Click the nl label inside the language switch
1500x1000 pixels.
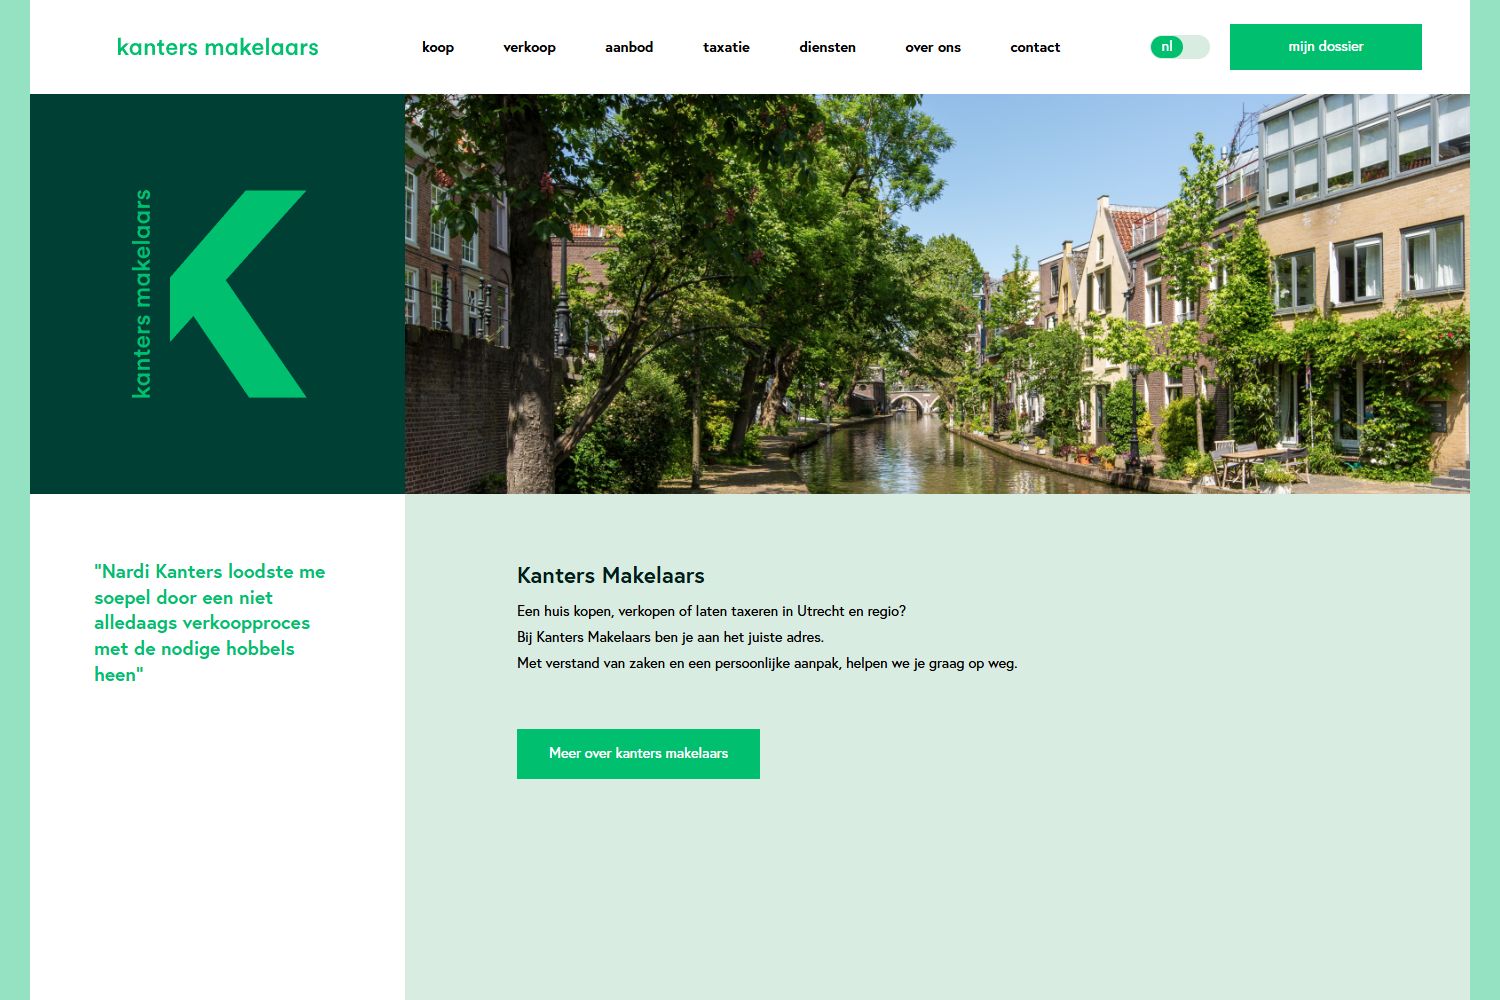(1166, 46)
